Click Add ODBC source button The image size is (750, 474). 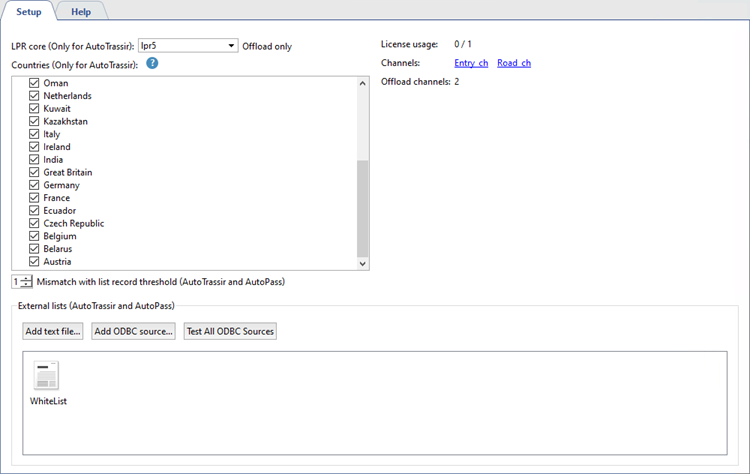[x=133, y=331]
